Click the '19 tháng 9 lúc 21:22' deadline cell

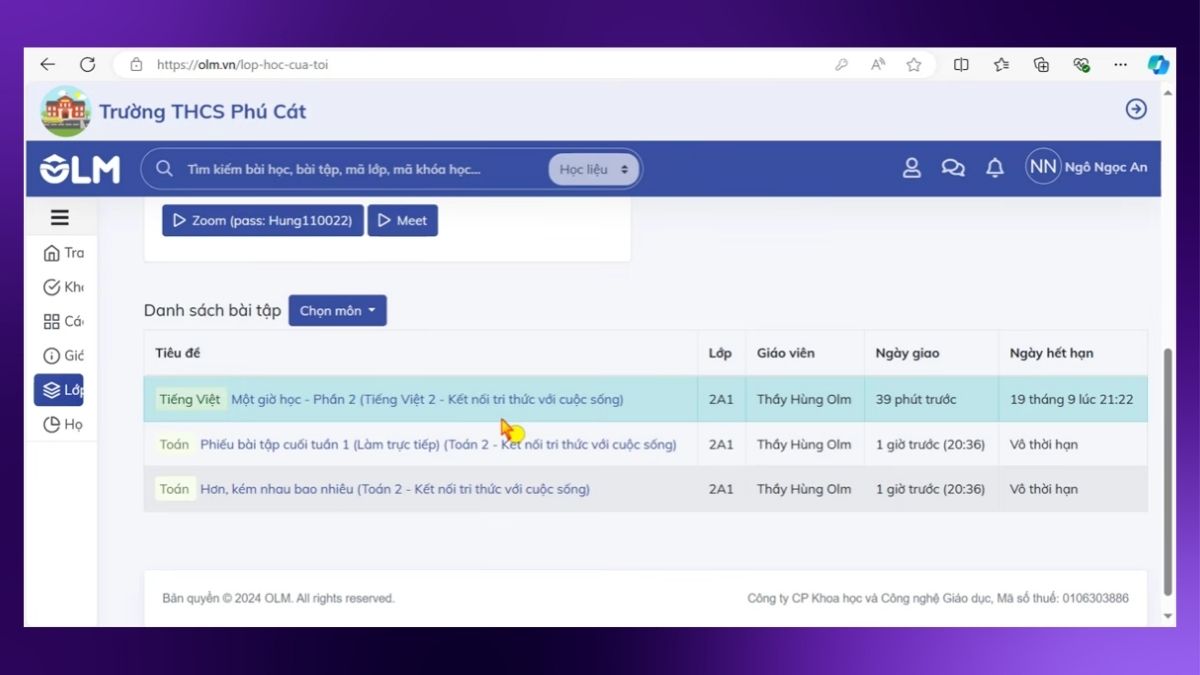[x=1071, y=399]
